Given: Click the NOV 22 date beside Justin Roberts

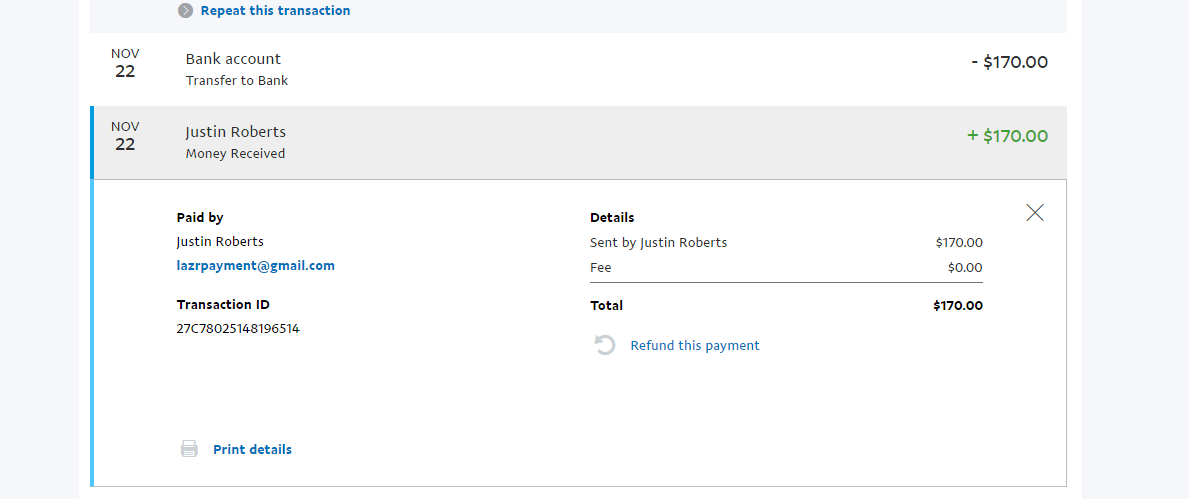Looking at the screenshot, I should tap(125, 136).
